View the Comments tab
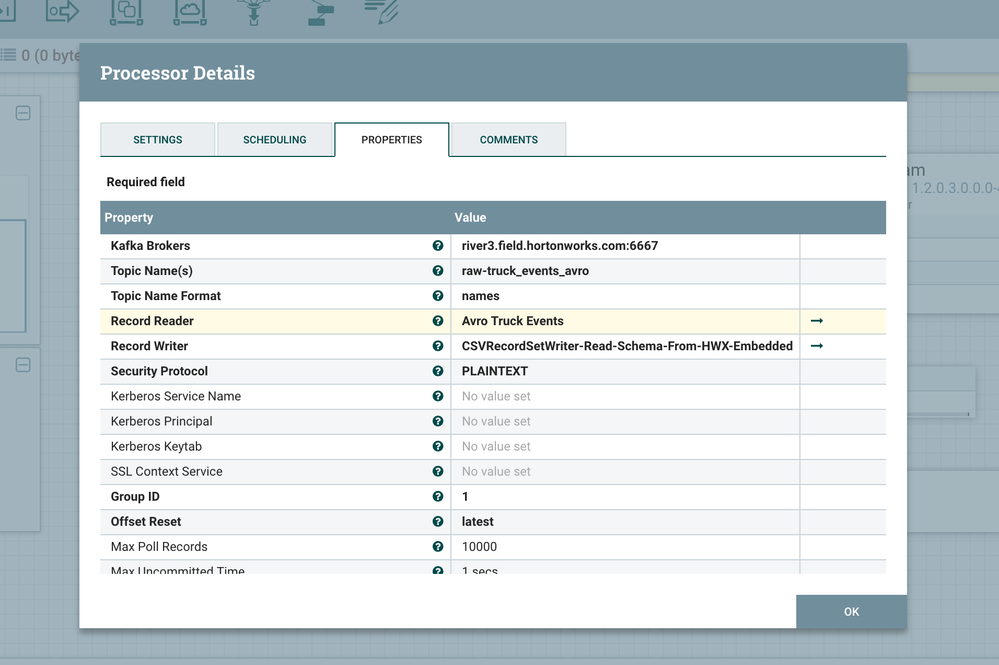Viewport: 999px width, 665px height. click(508, 140)
